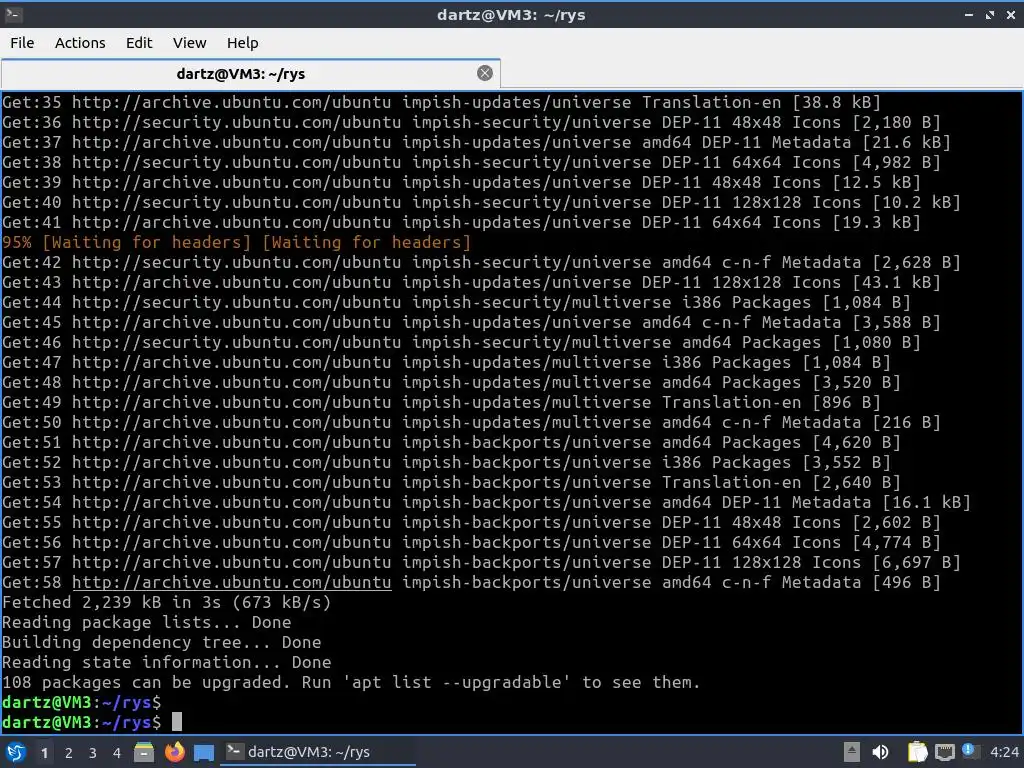Image resolution: width=1024 pixels, height=768 pixels.
Task: Click 'Fetched 2,239 kB in 3s' line
Action: pos(167,602)
